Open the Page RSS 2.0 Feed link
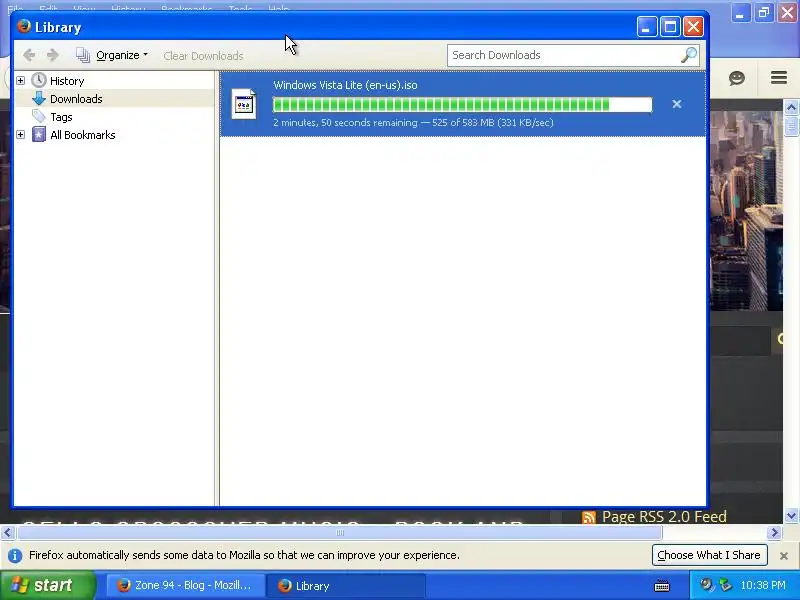Viewport: 800px width, 600px height. 664,517
